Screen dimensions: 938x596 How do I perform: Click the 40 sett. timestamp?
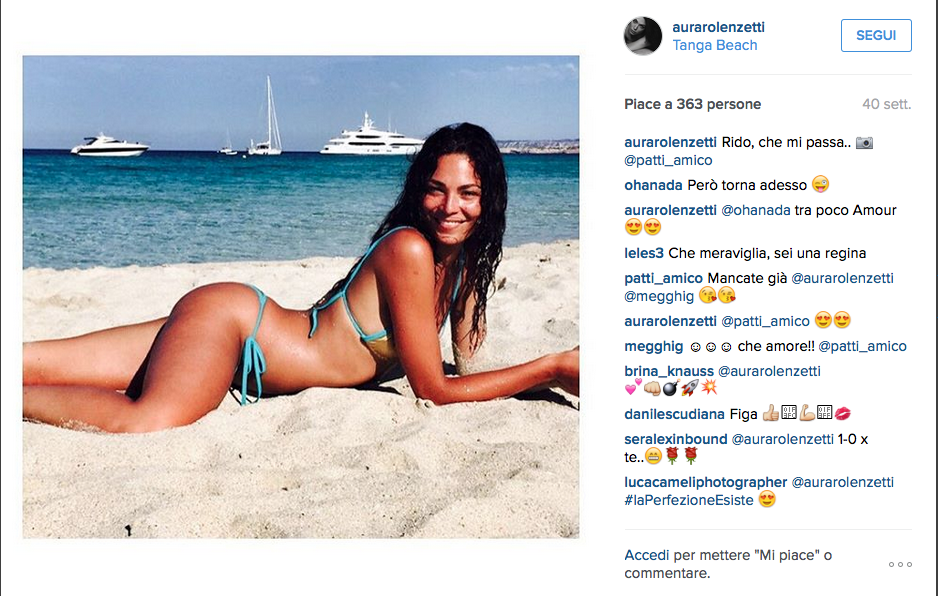887,104
